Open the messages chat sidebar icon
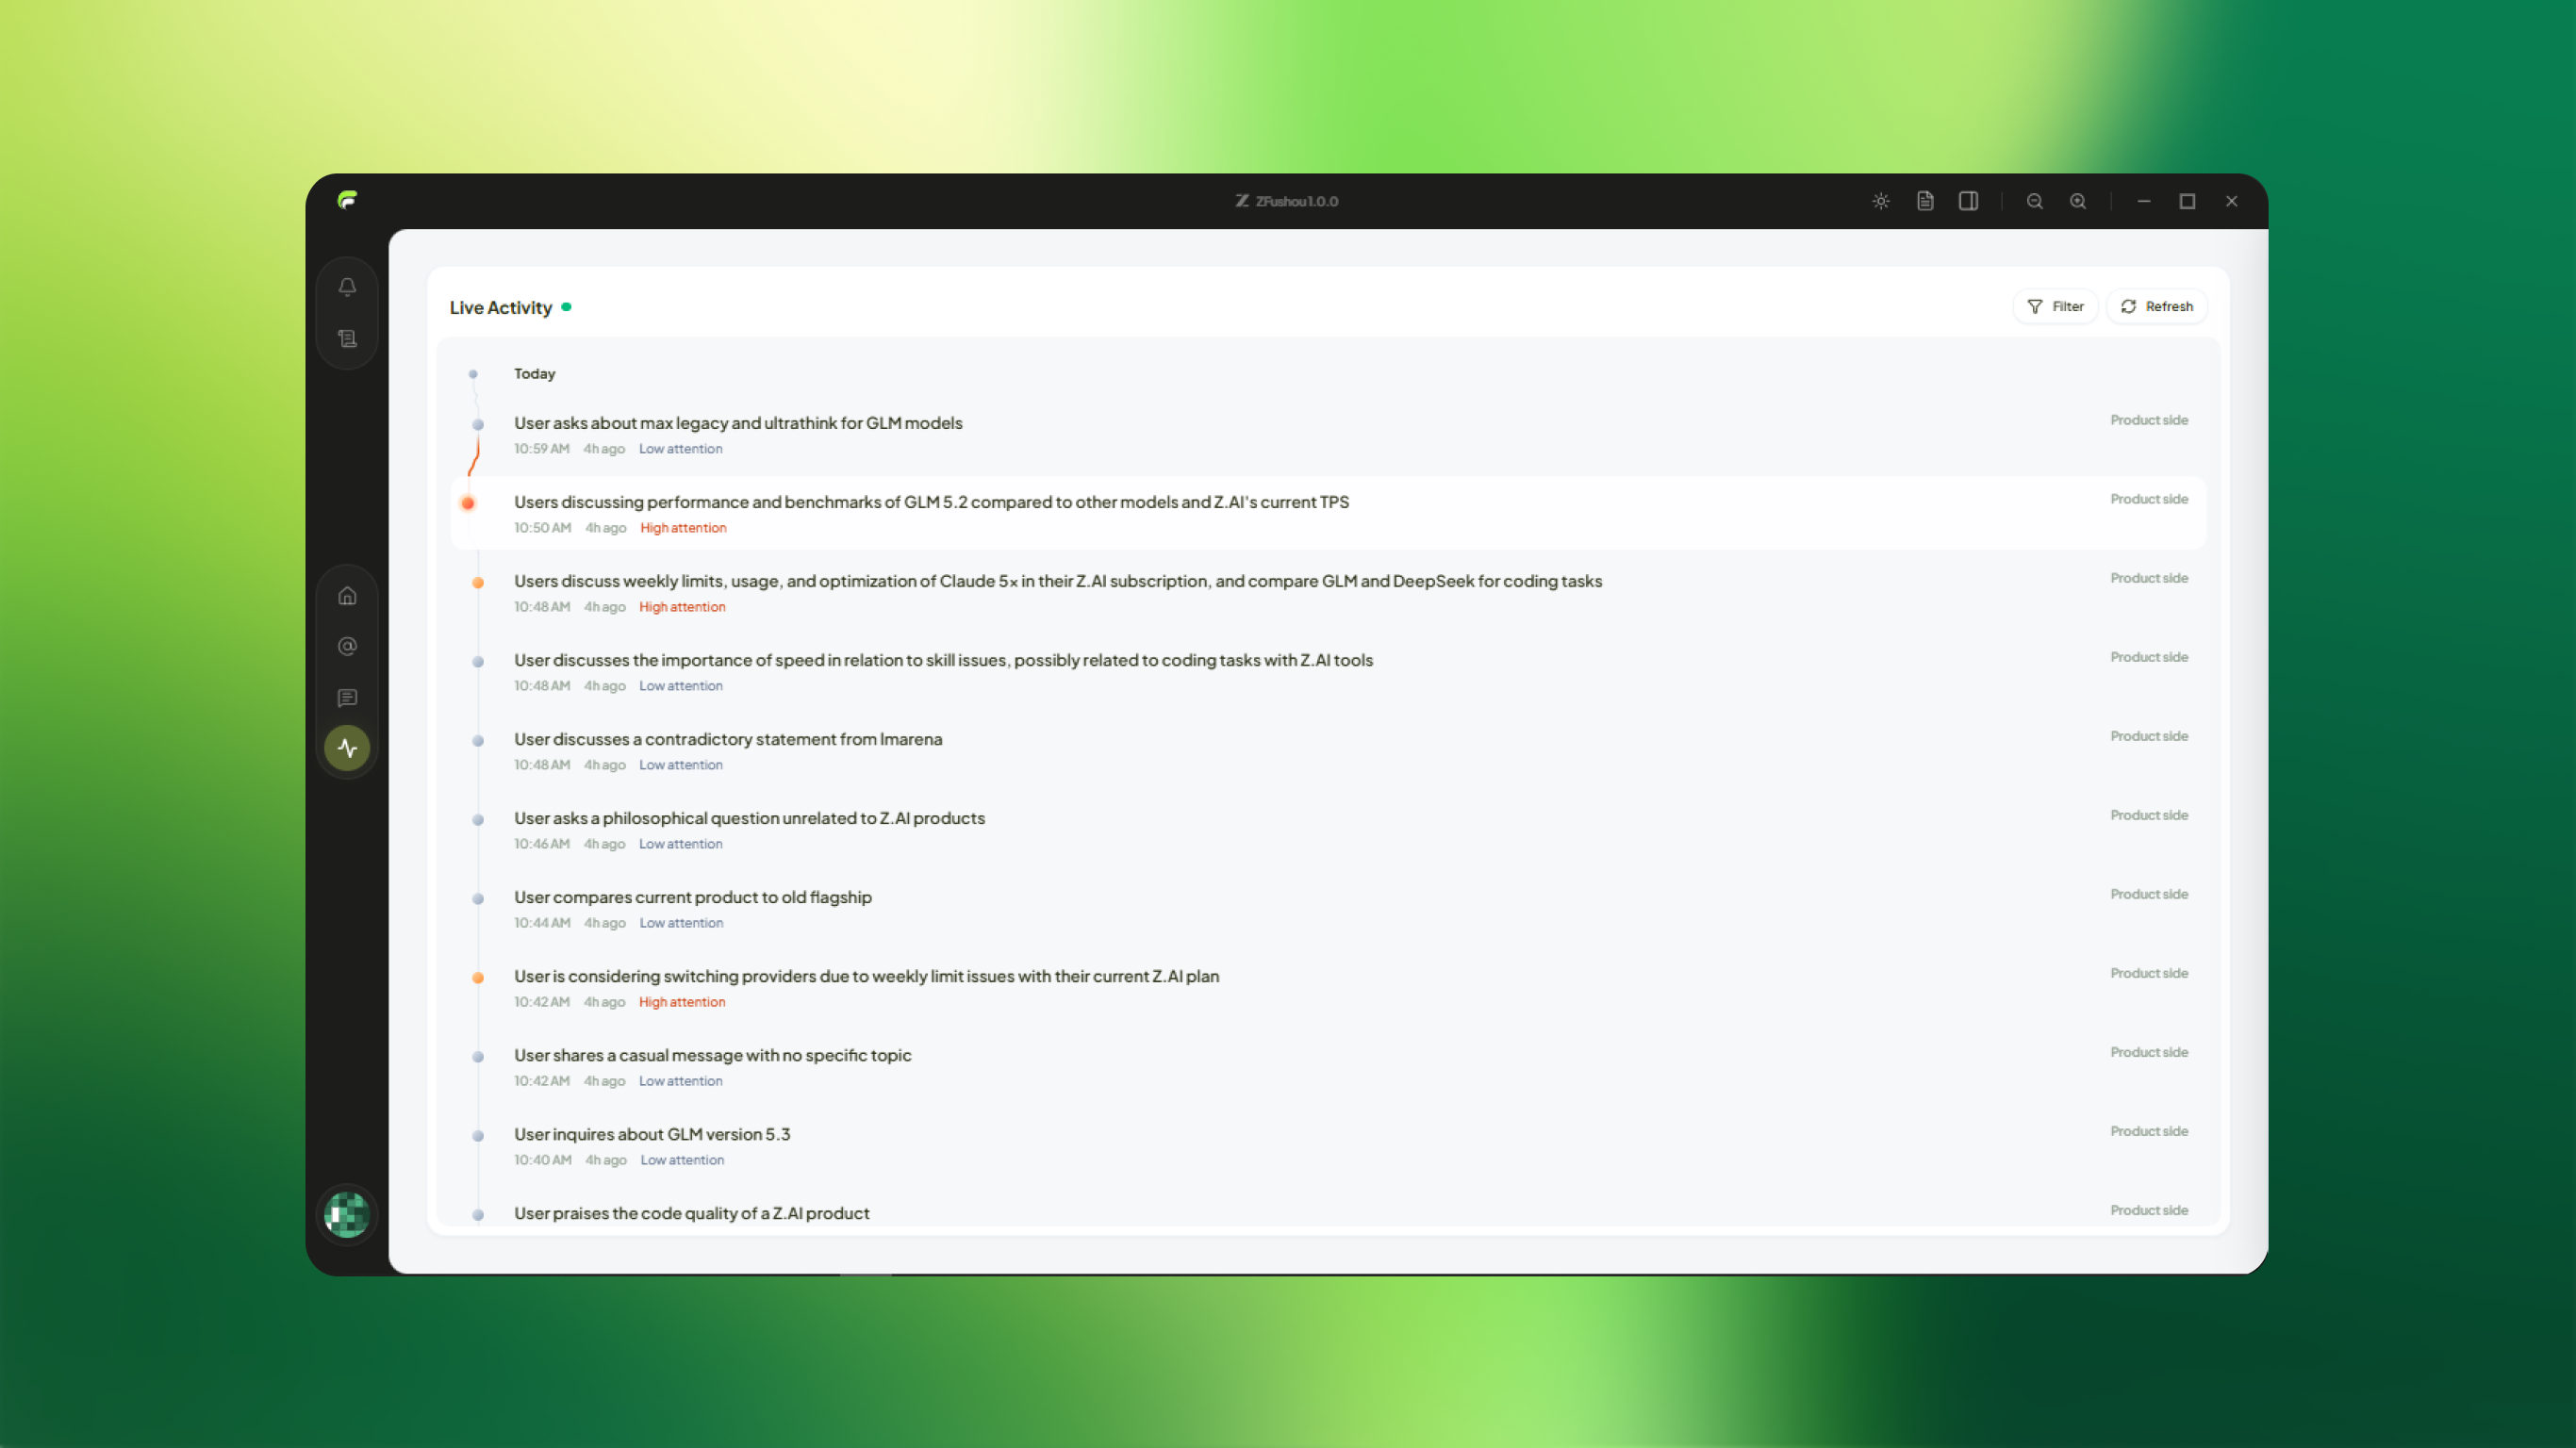 coord(347,698)
